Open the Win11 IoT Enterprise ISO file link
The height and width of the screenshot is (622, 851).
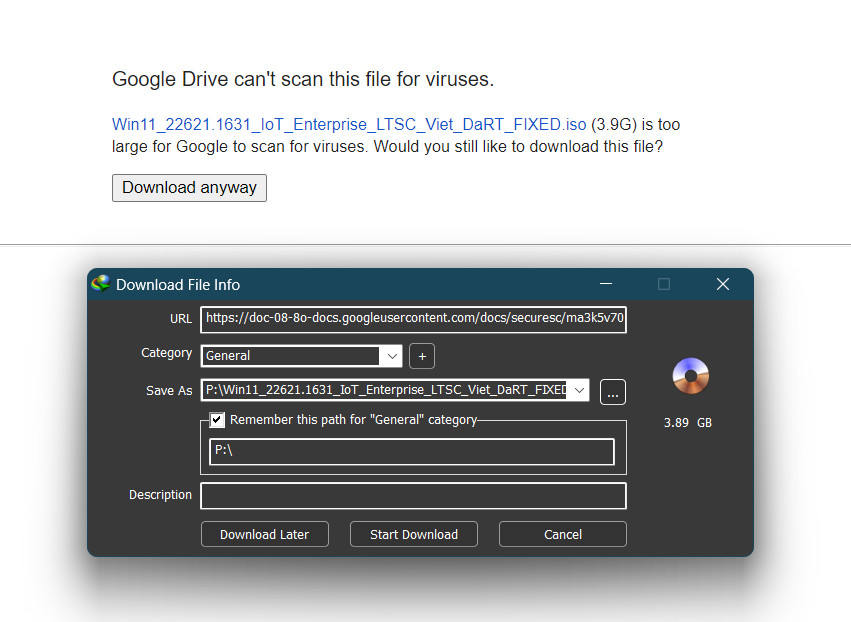coord(349,124)
